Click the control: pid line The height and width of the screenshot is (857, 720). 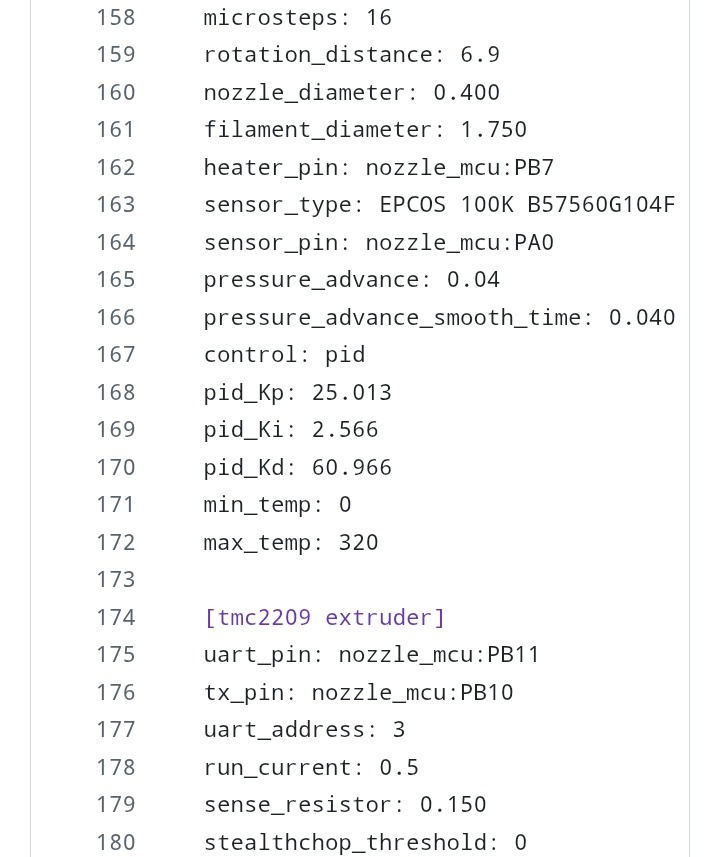[284, 355]
